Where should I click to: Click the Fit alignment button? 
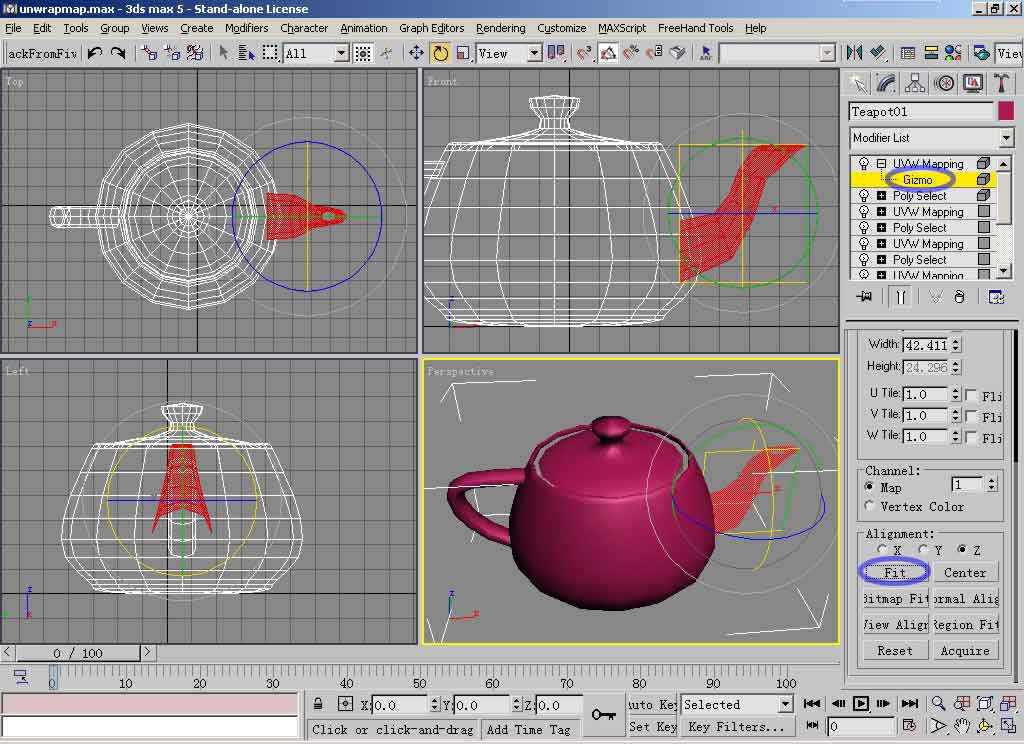[894, 572]
